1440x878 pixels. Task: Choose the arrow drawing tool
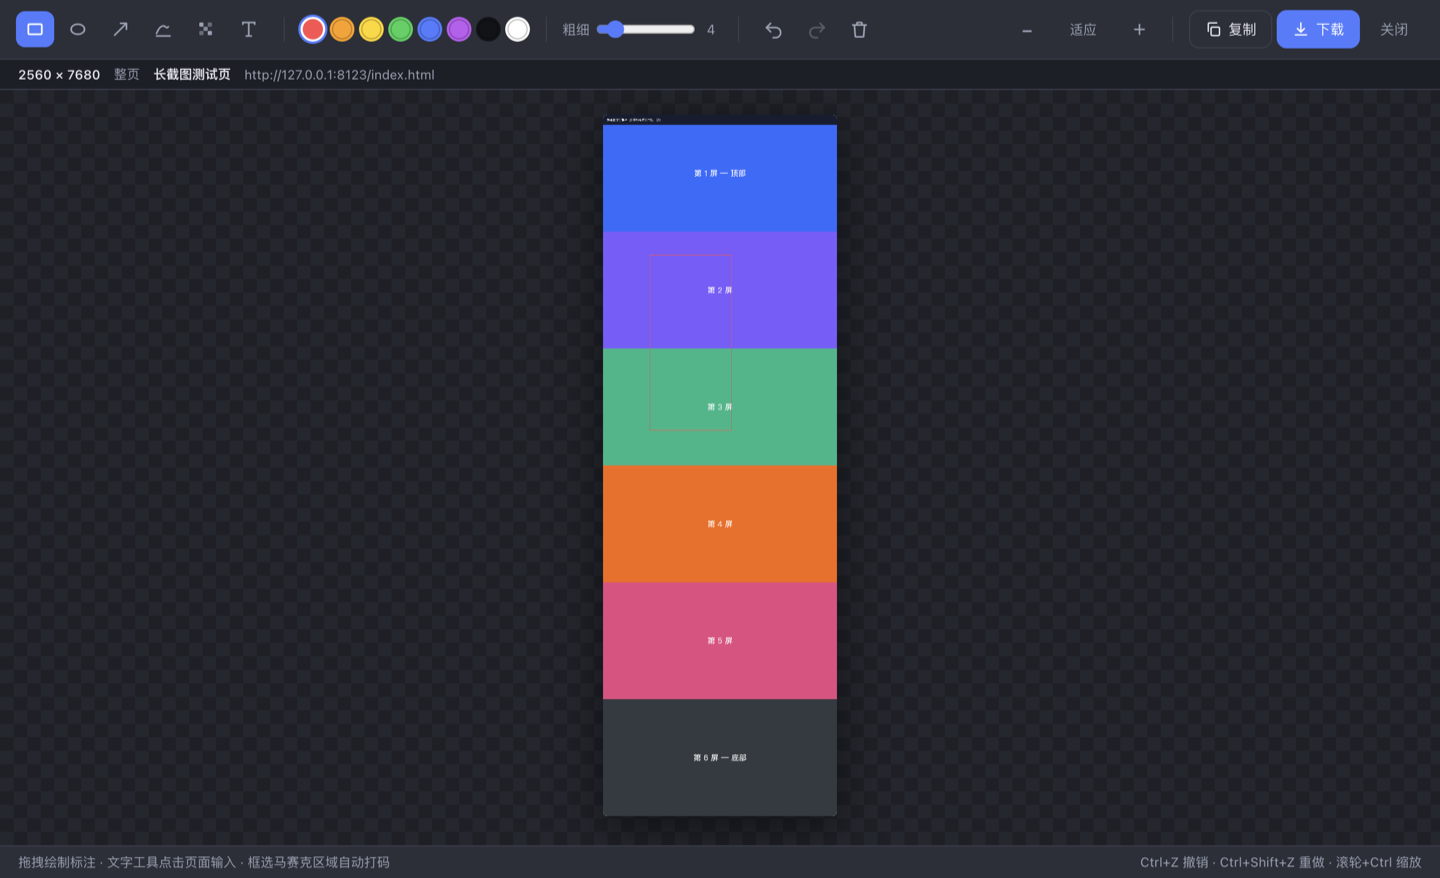(x=121, y=30)
